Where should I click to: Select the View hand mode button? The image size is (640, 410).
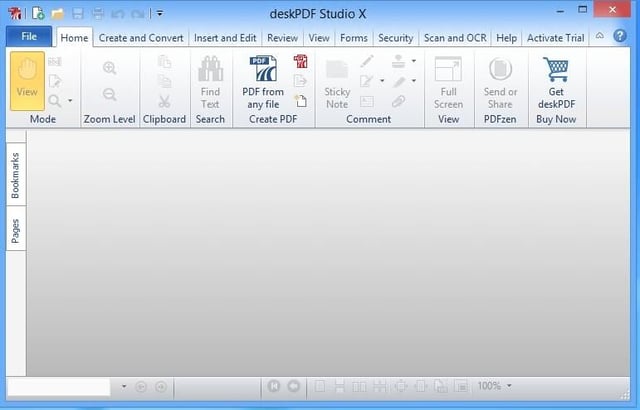pos(27,81)
